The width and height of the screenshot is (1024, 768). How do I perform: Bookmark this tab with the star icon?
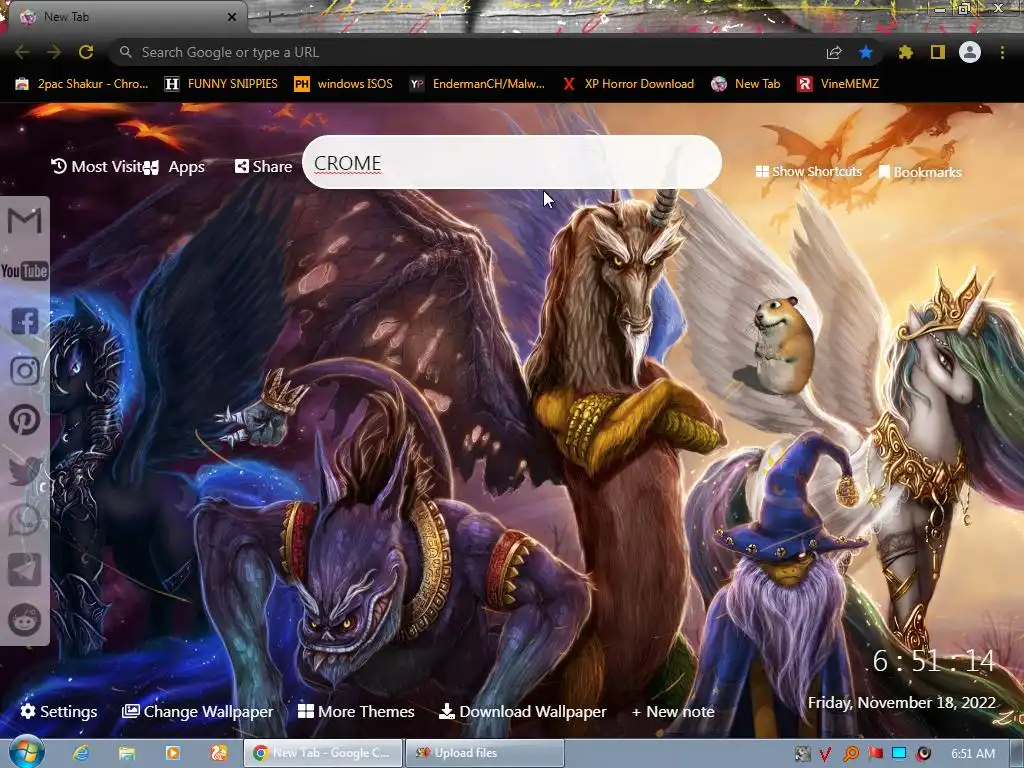[866, 52]
